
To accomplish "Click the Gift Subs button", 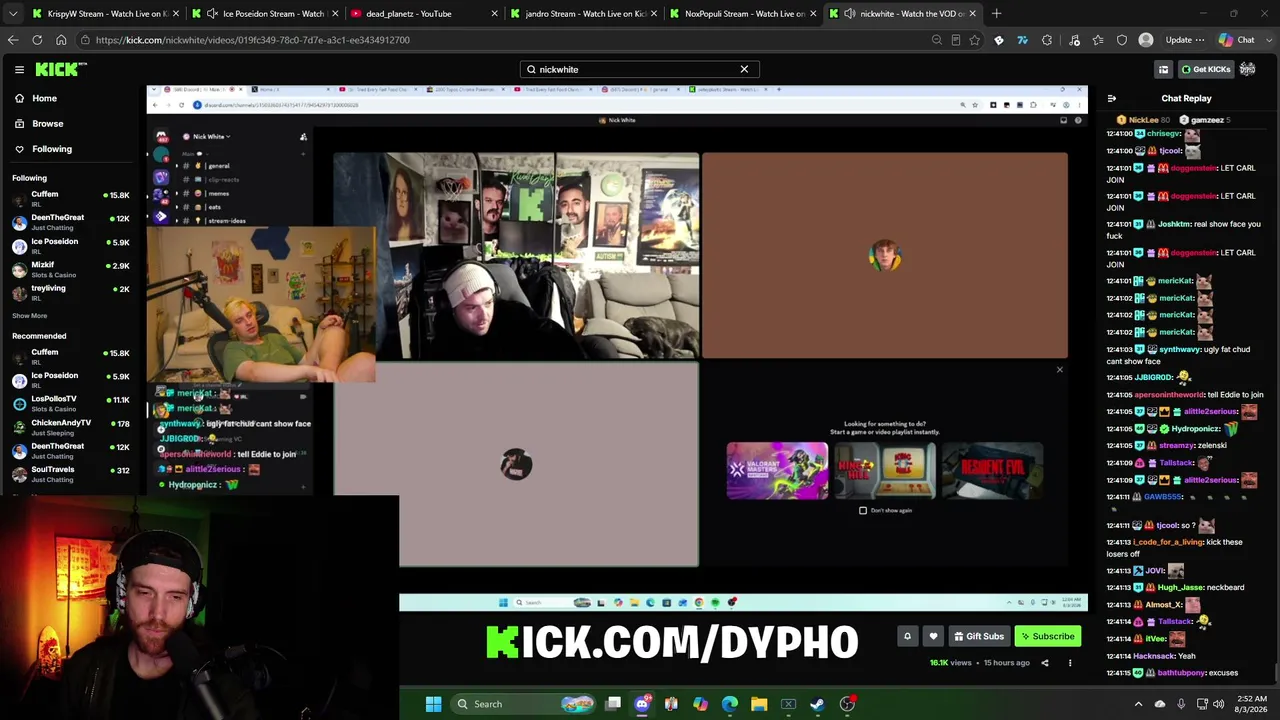I will 978,636.
